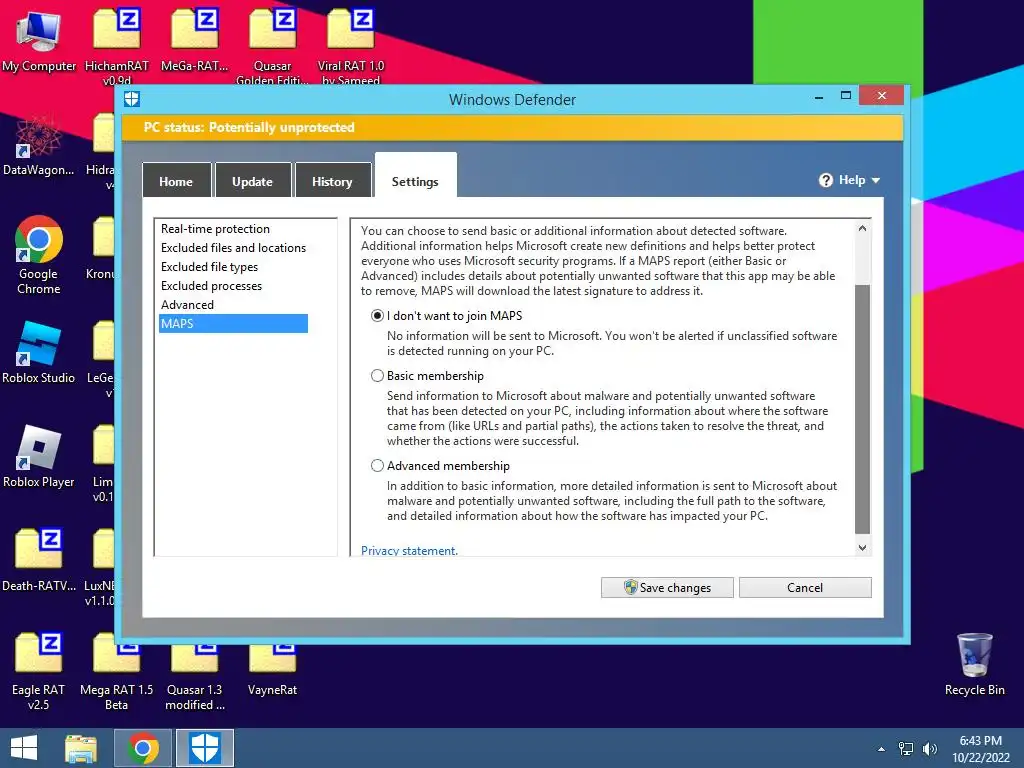Select the Google Chrome desktop shortcut
Image resolution: width=1024 pixels, height=768 pixels.
pyautogui.click(x=39, y=255)
